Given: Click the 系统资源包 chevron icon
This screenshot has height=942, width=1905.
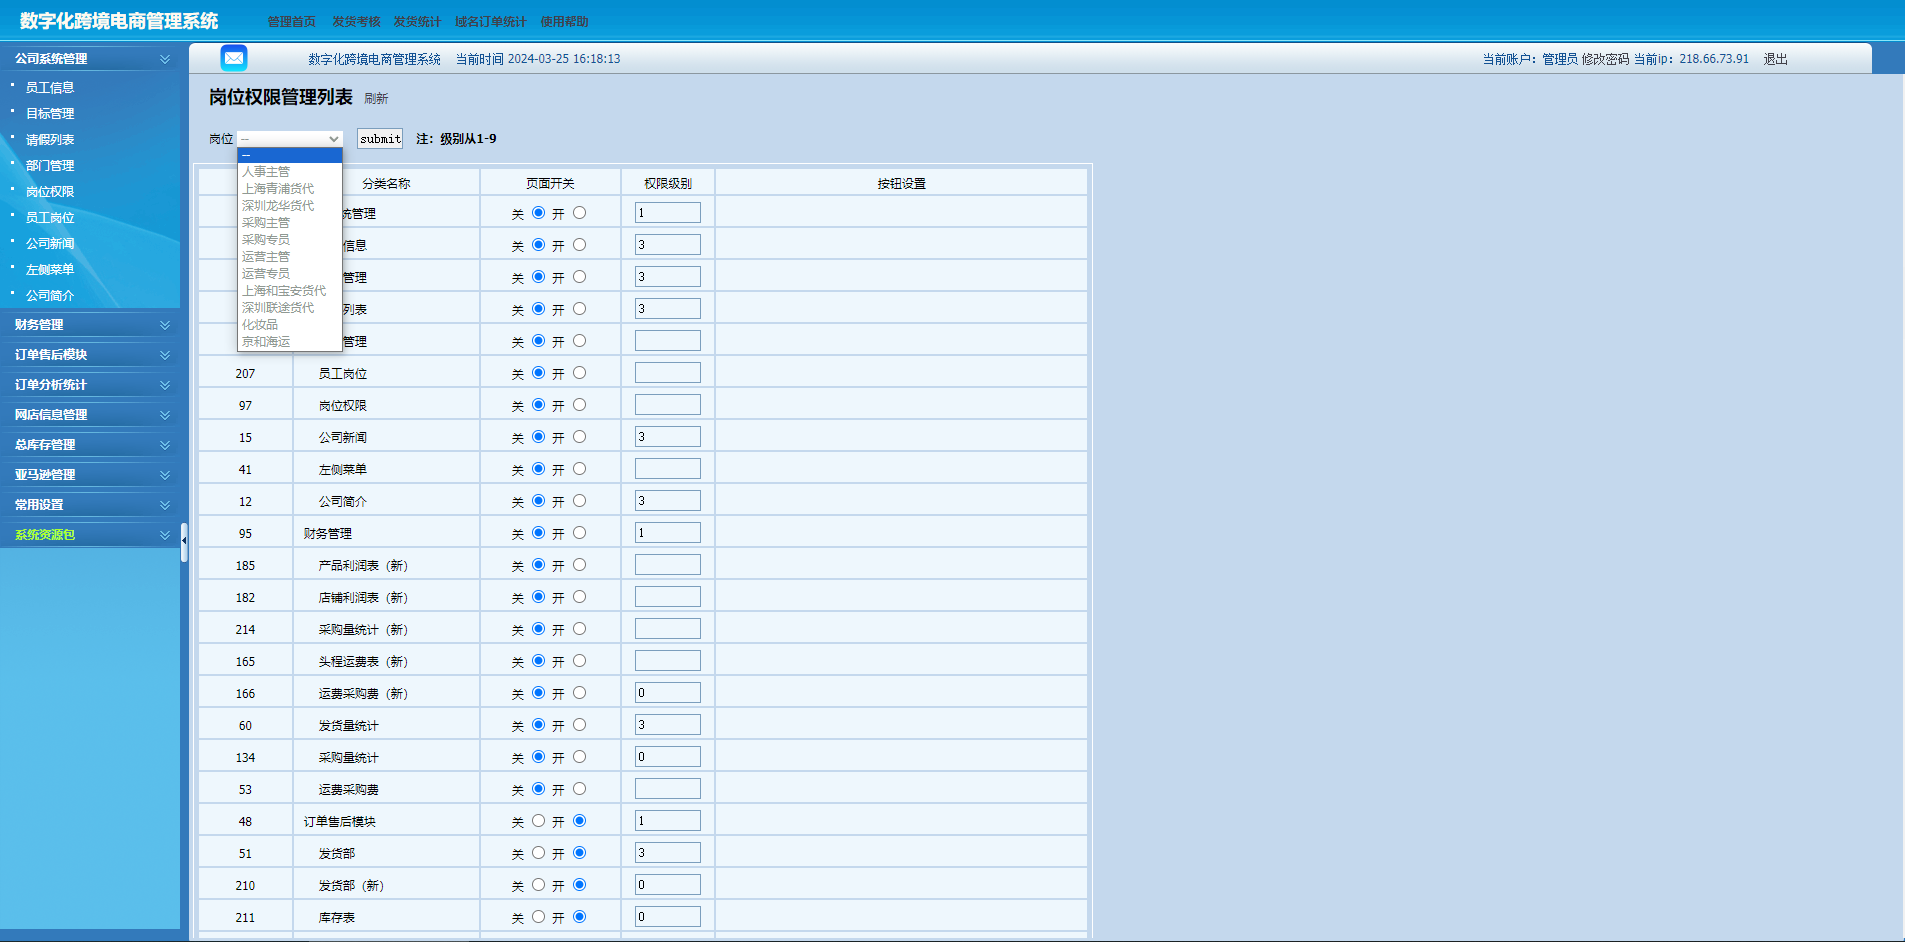Looking at the screenshot, I should point(165,535).
